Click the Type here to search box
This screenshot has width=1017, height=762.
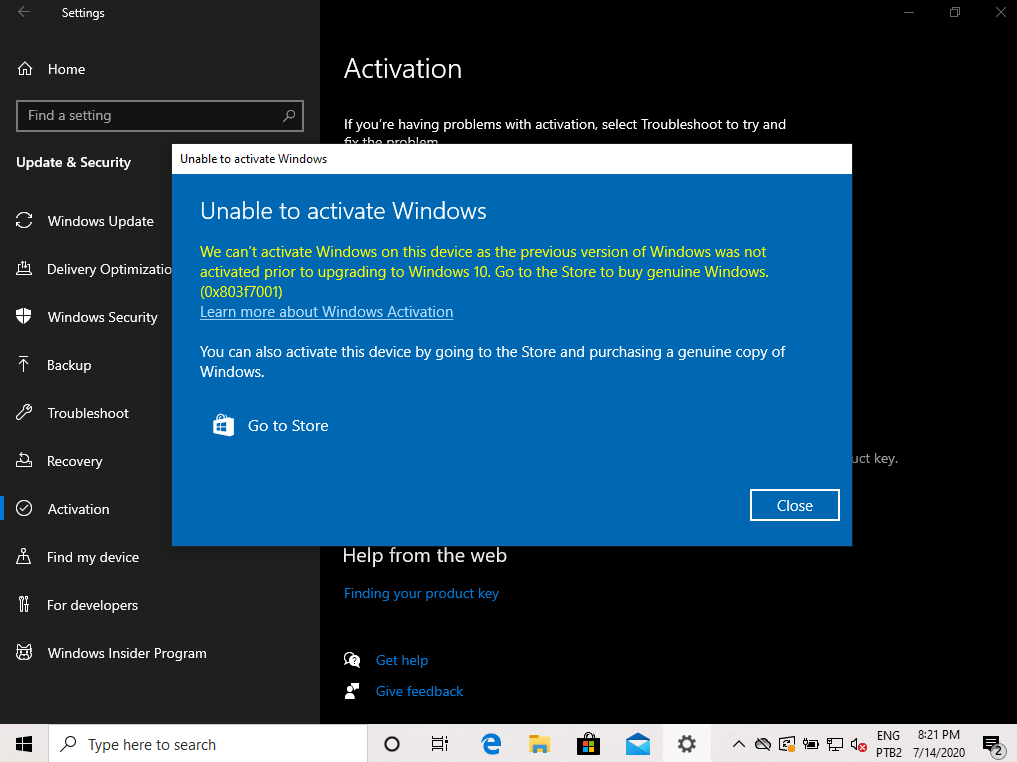point(208,744)
